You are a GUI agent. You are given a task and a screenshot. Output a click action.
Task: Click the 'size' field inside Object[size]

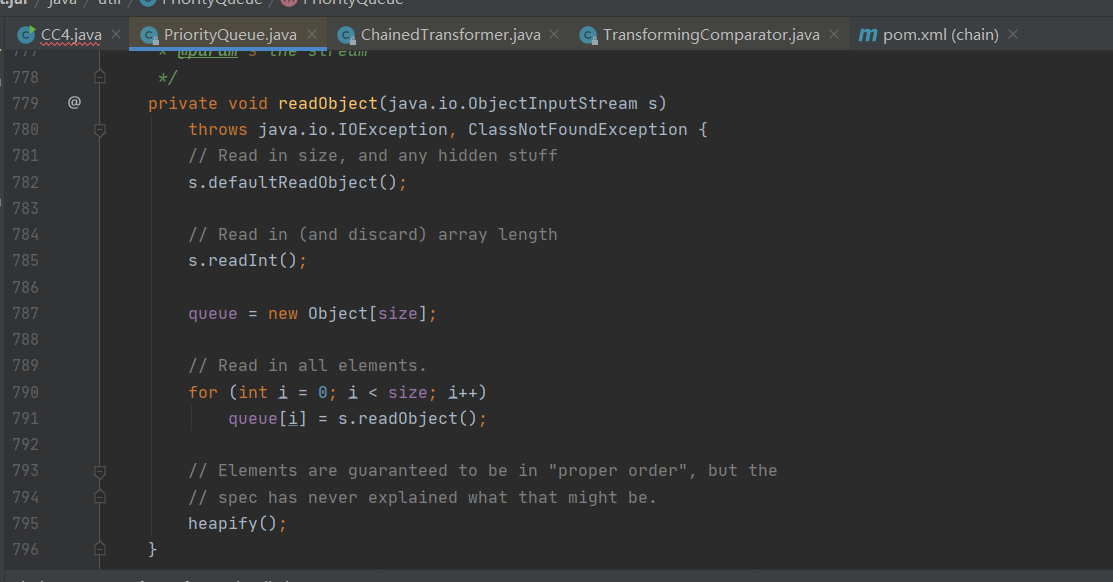pos(398,314)
